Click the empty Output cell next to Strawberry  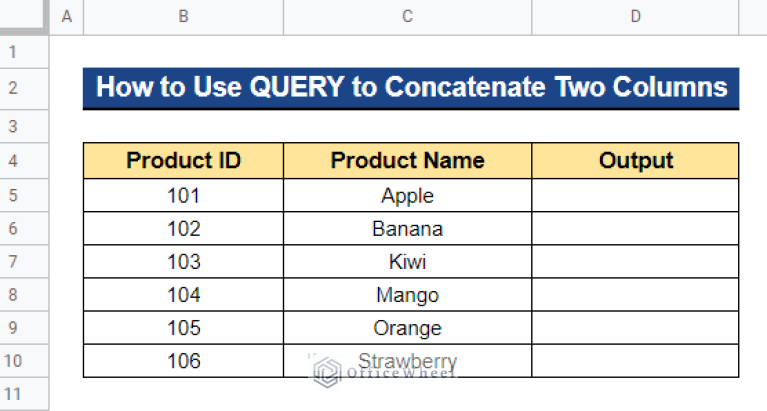[x=635, y=361]
